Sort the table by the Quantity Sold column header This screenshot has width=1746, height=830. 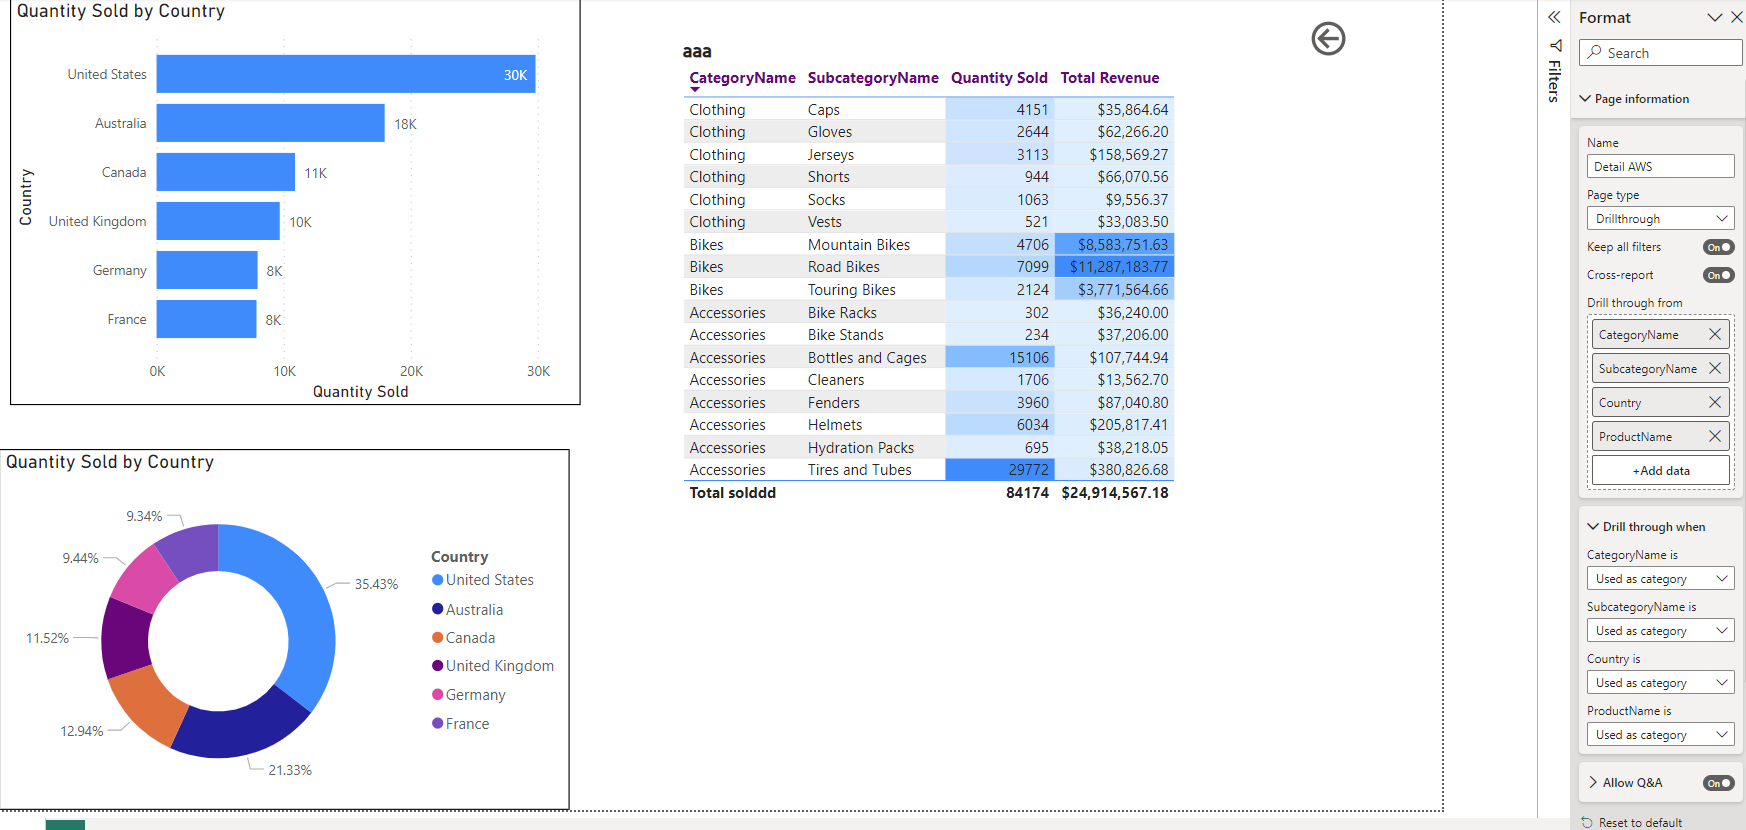pos(999,78)
